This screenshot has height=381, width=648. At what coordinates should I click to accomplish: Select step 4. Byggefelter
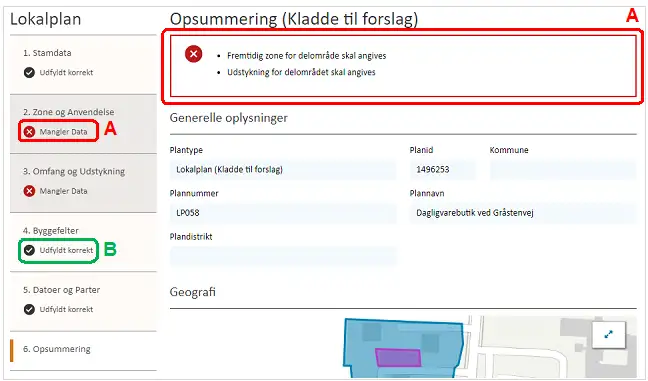coord(83,242)
